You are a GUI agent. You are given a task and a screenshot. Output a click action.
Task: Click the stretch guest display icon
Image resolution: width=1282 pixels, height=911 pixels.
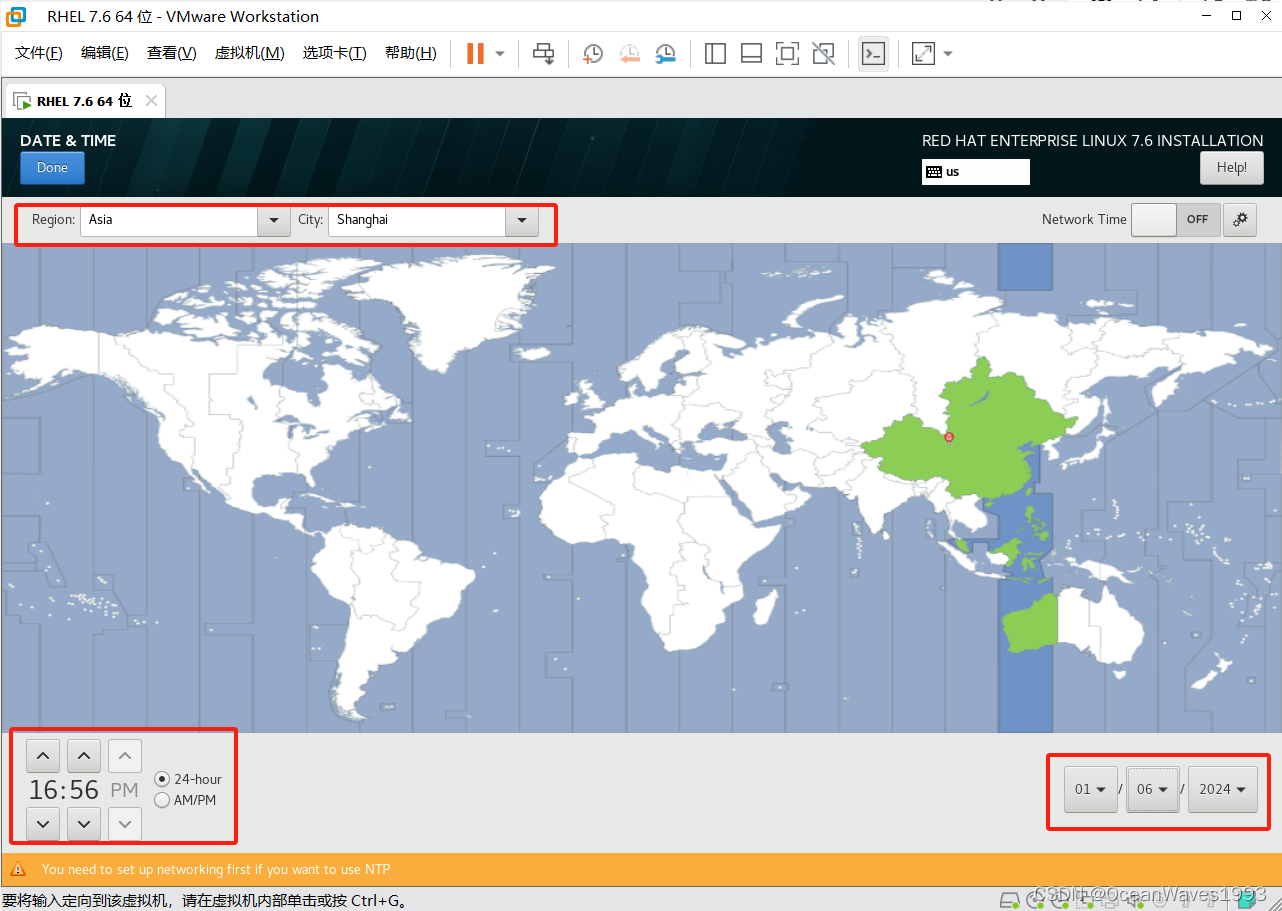coord(923,54)
